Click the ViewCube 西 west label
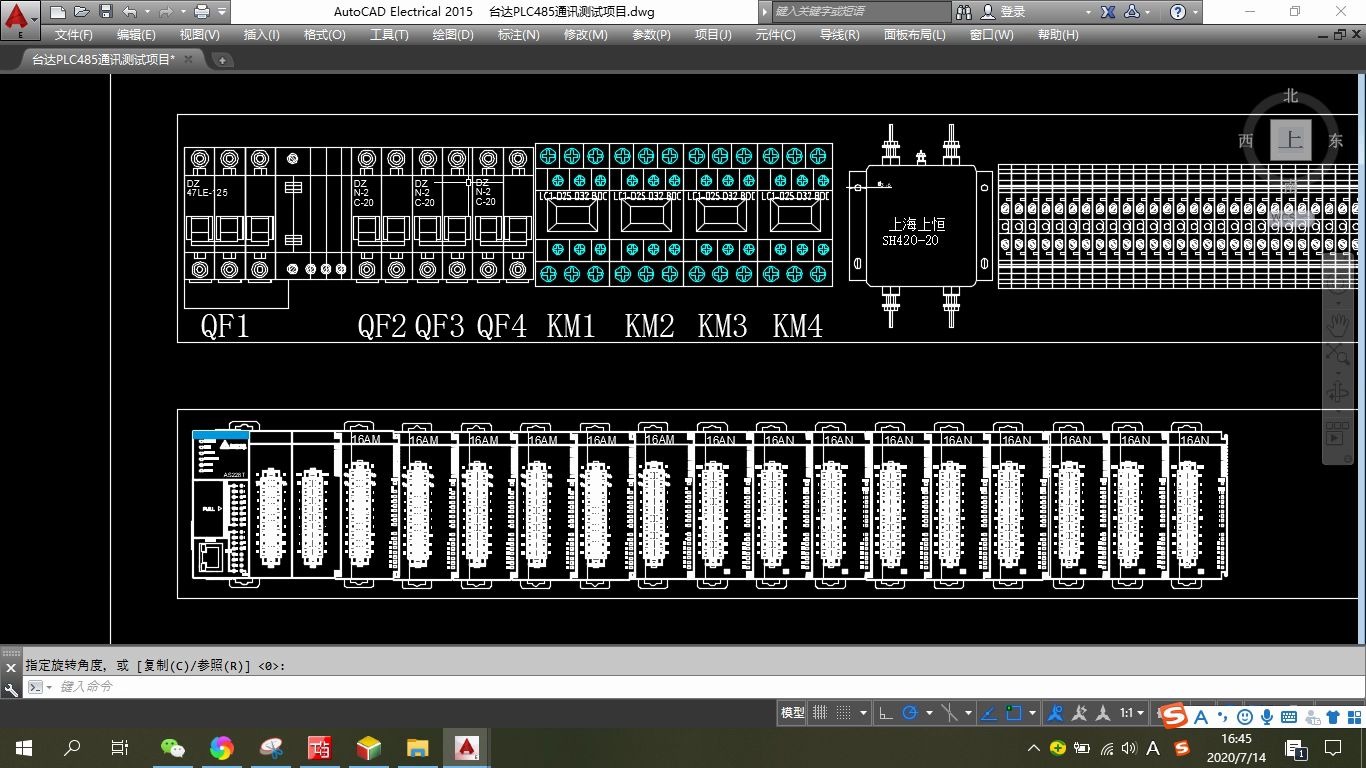 1246,140
